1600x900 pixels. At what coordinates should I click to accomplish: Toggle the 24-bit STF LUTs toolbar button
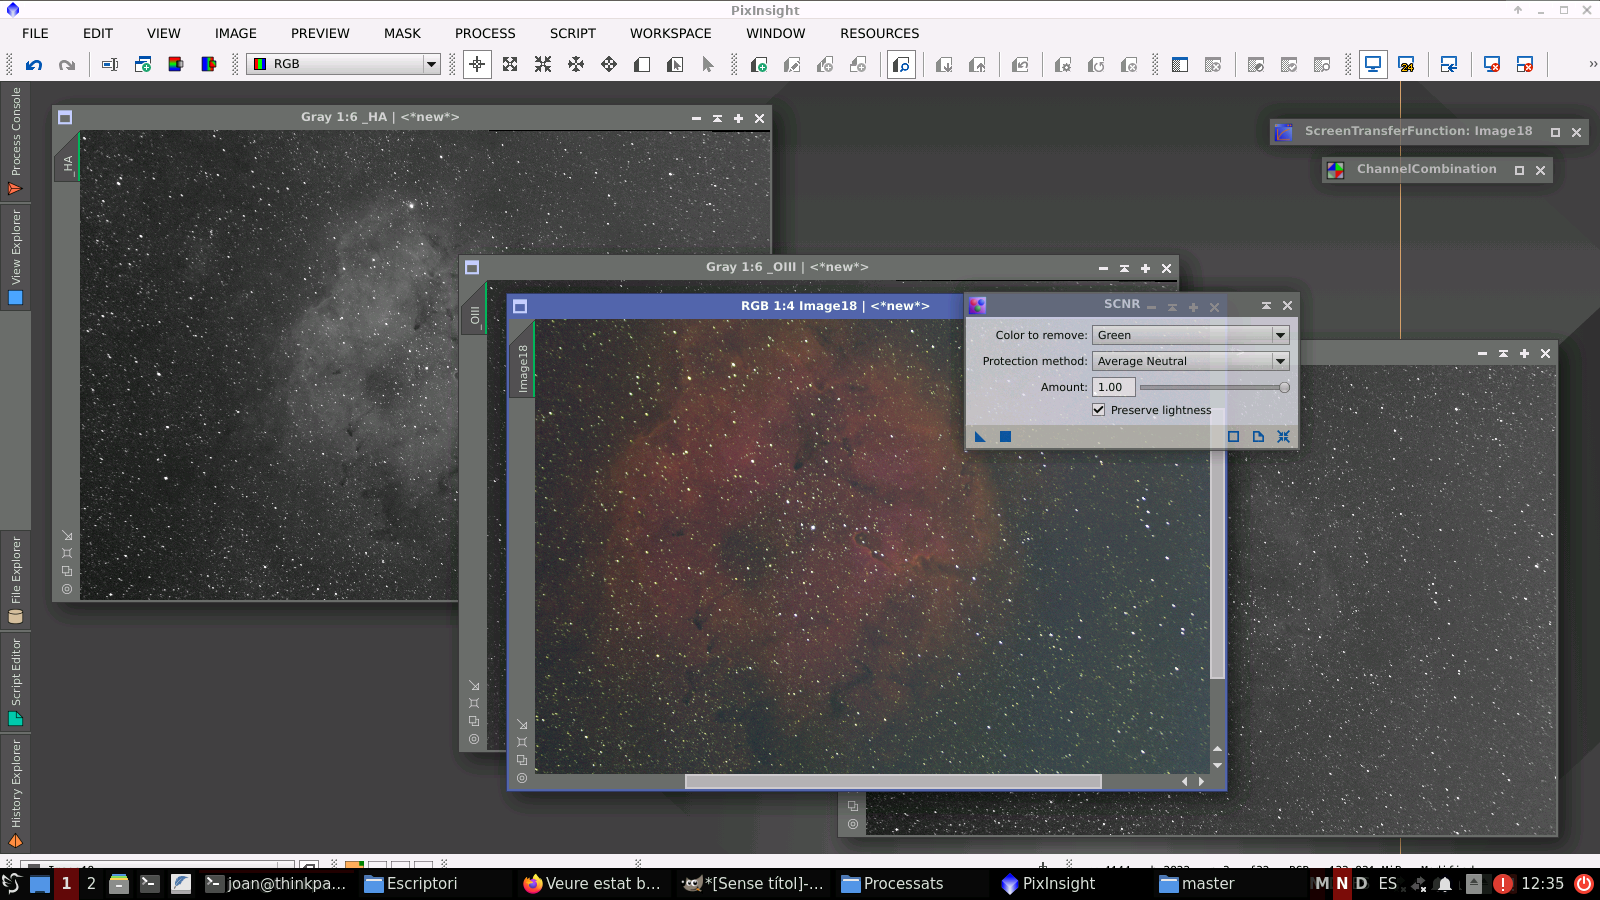[1407, 64]
